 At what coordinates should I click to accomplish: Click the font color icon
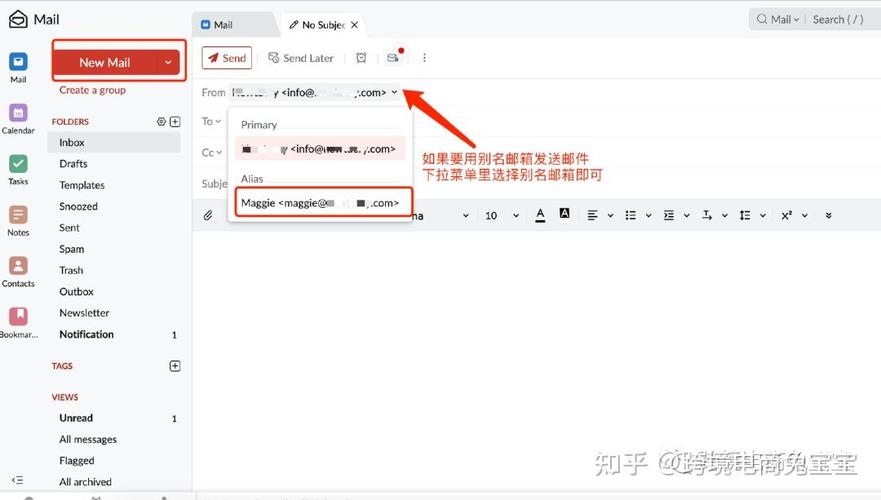coord(540,215)
